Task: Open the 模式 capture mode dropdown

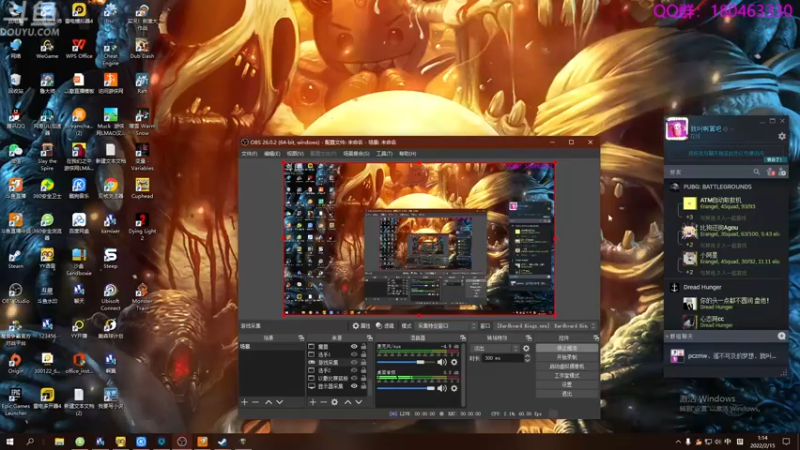Action: click(446, 326)
